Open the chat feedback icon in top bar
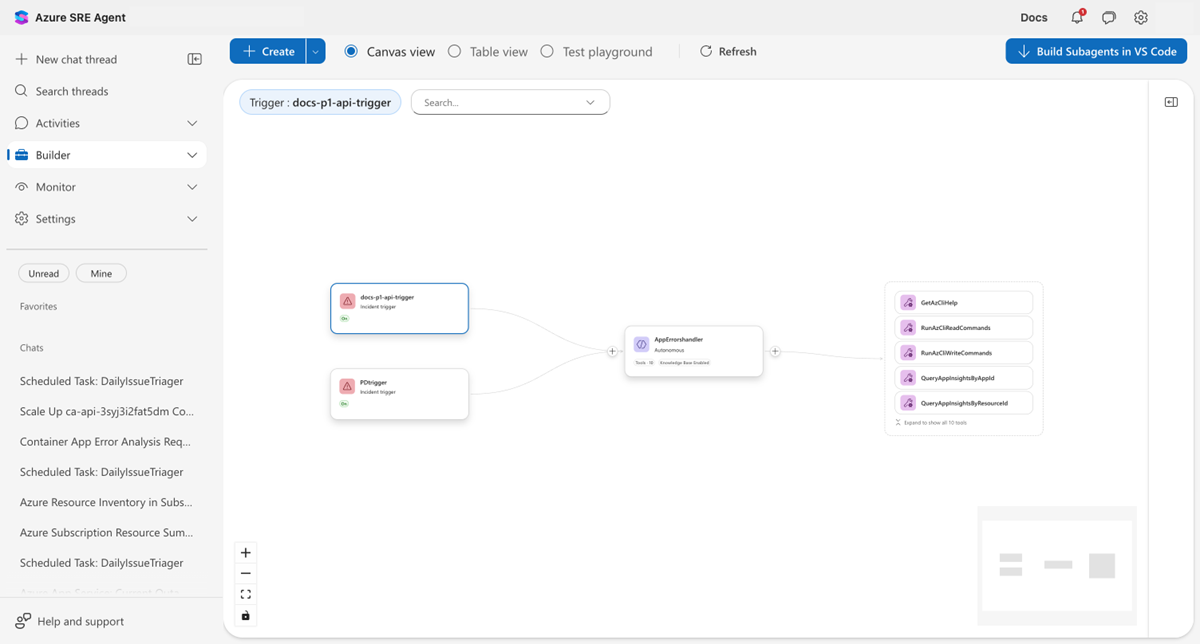Image resolution: width=1200 pixels, height=644 pixels. [x=1108, y=17]
